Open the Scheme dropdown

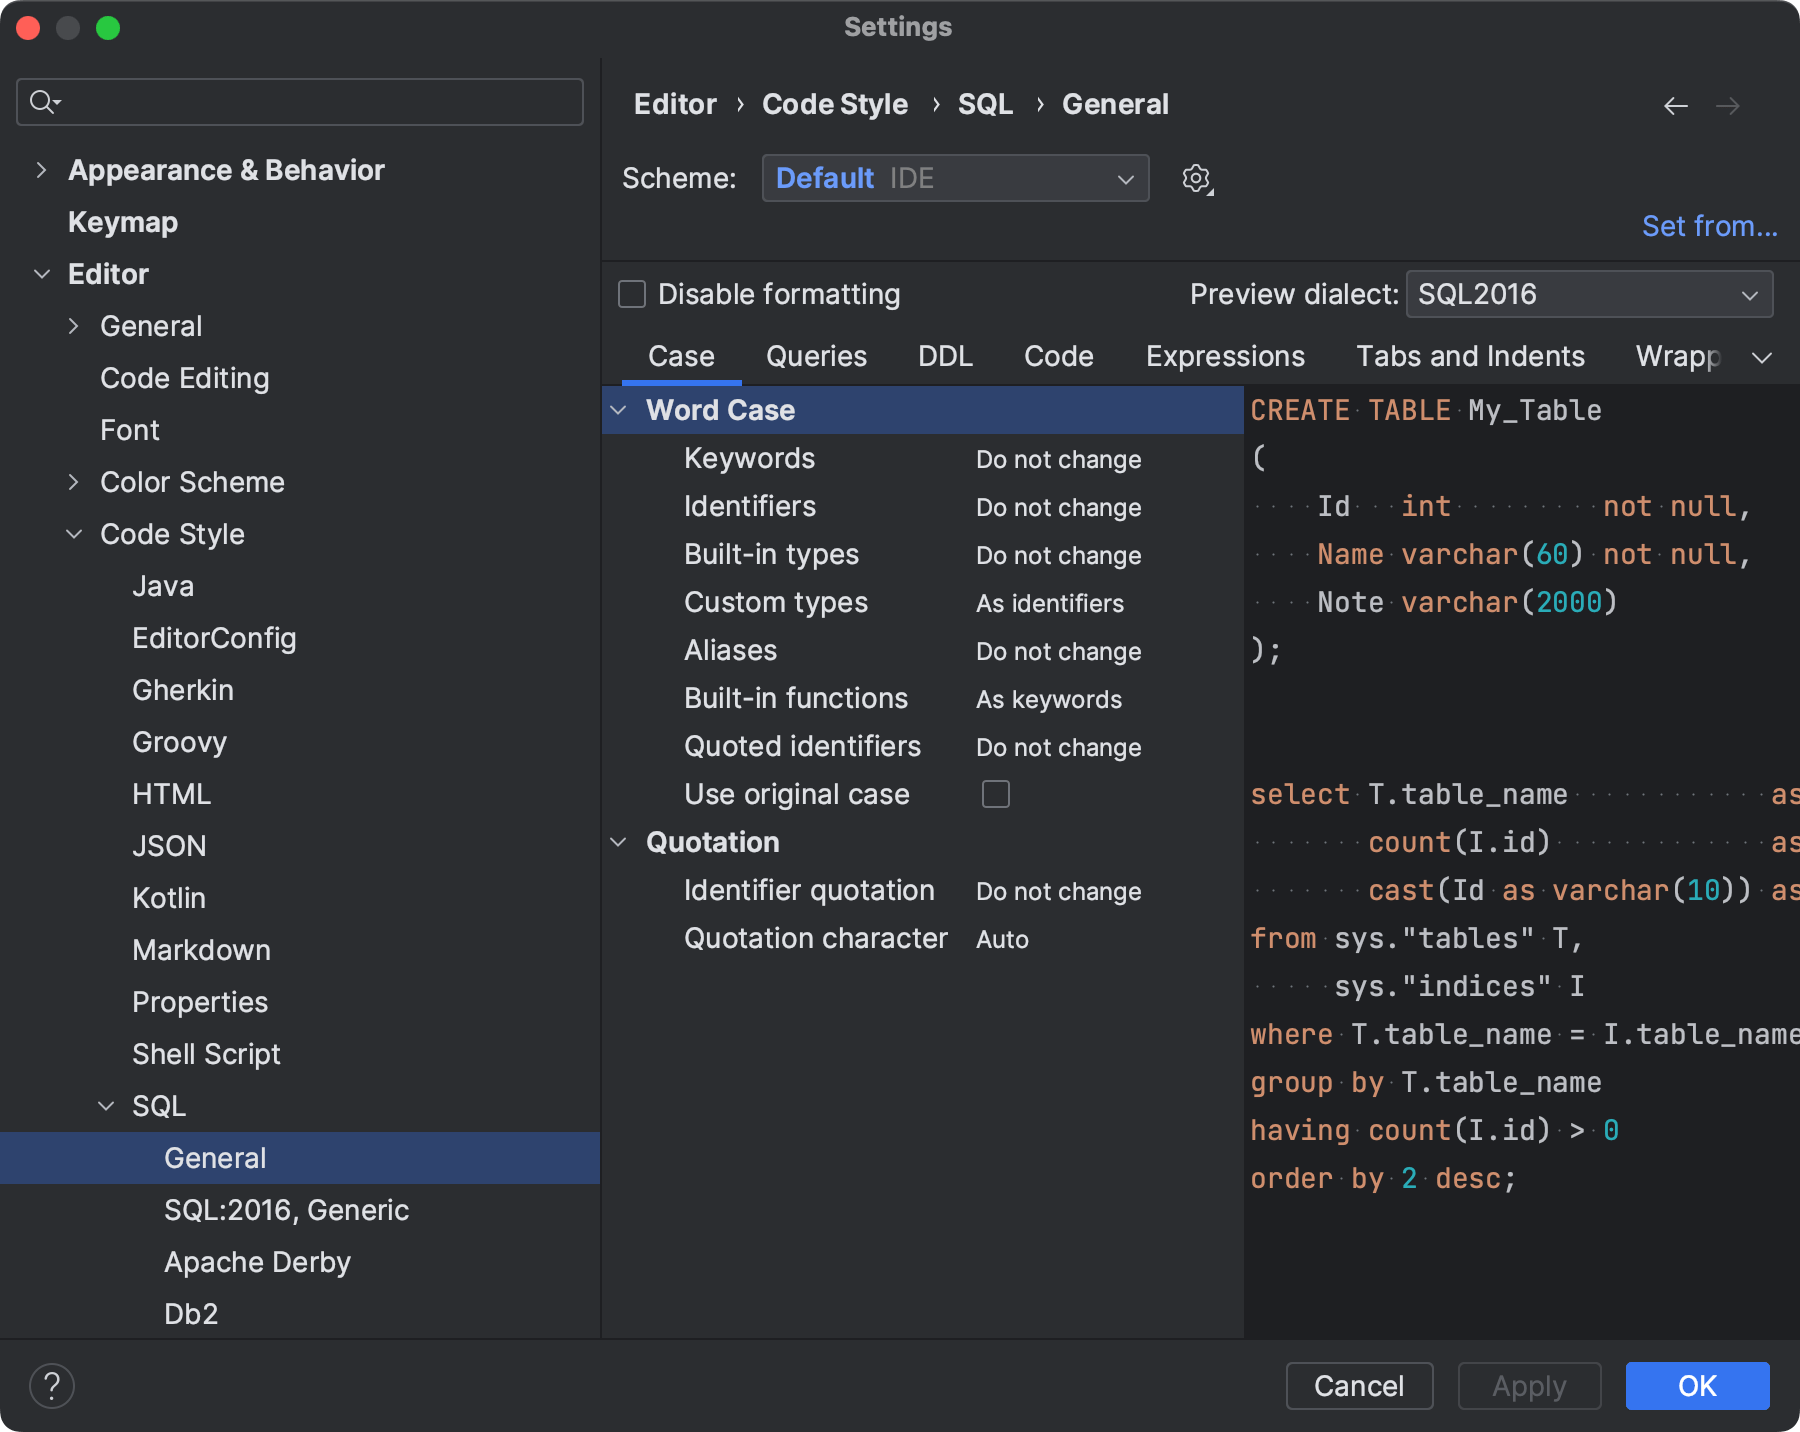[954, 178]
